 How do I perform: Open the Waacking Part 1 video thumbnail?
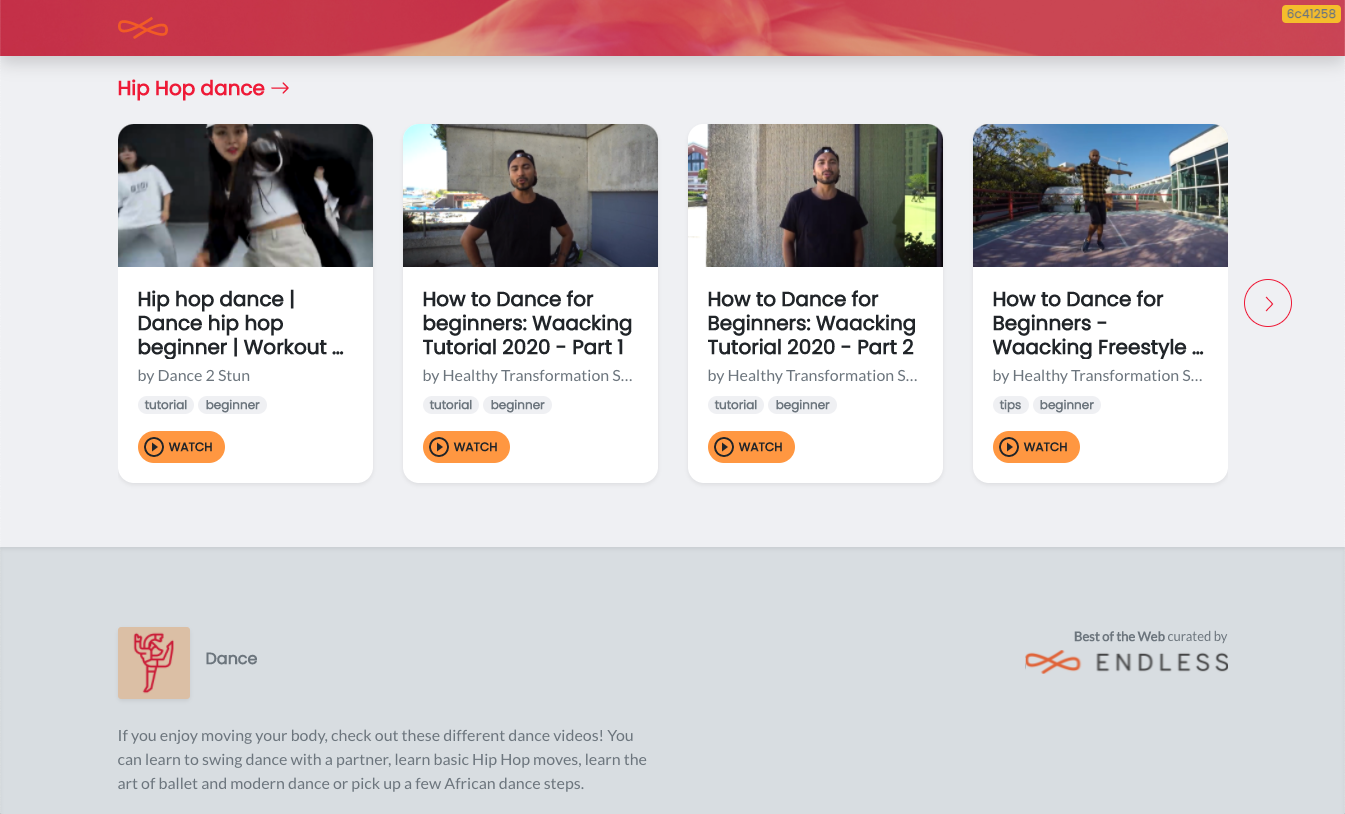(x=530, y=195)
